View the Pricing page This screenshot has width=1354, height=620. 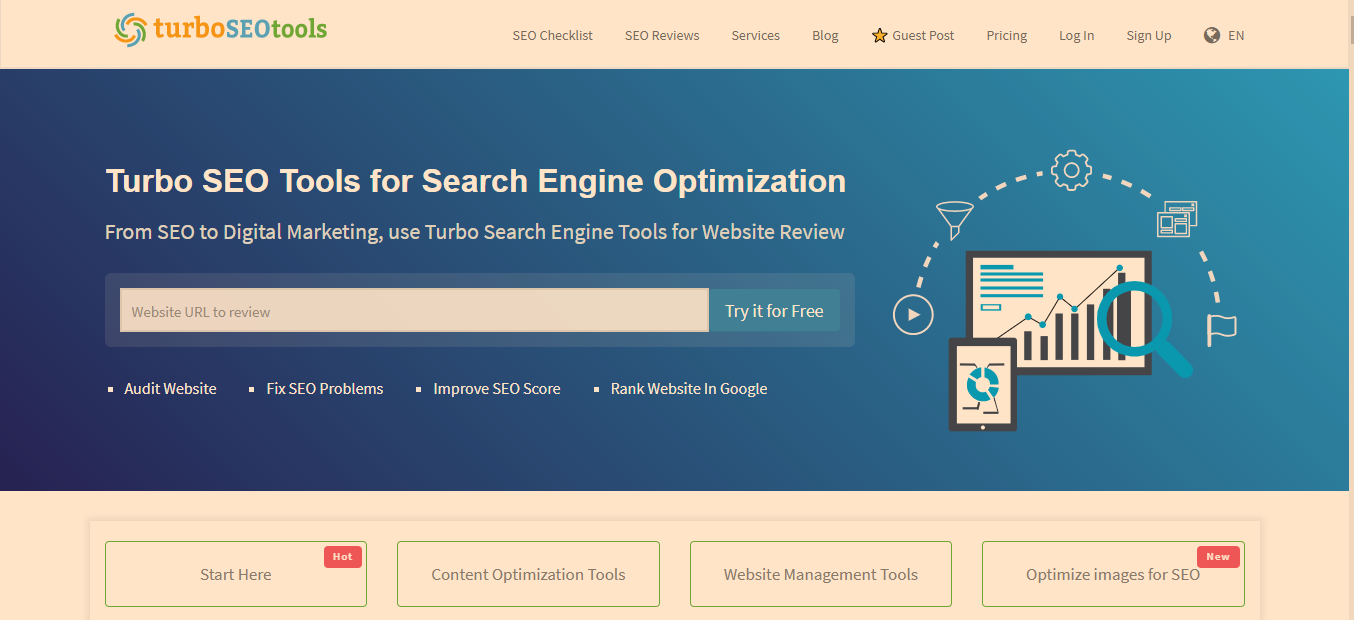click(x=1006, y=35)
